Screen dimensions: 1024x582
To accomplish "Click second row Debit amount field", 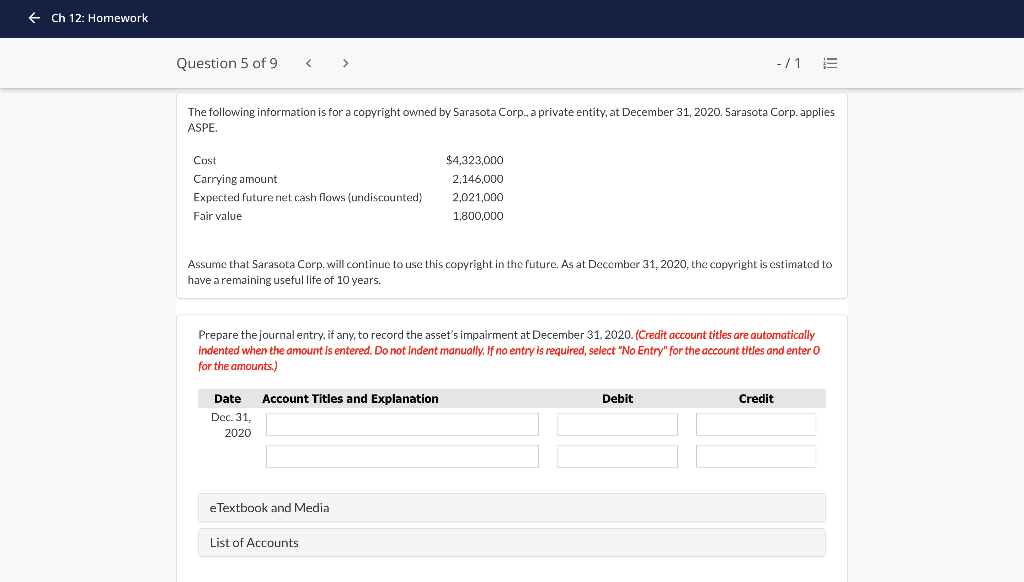I will [617, 457].
